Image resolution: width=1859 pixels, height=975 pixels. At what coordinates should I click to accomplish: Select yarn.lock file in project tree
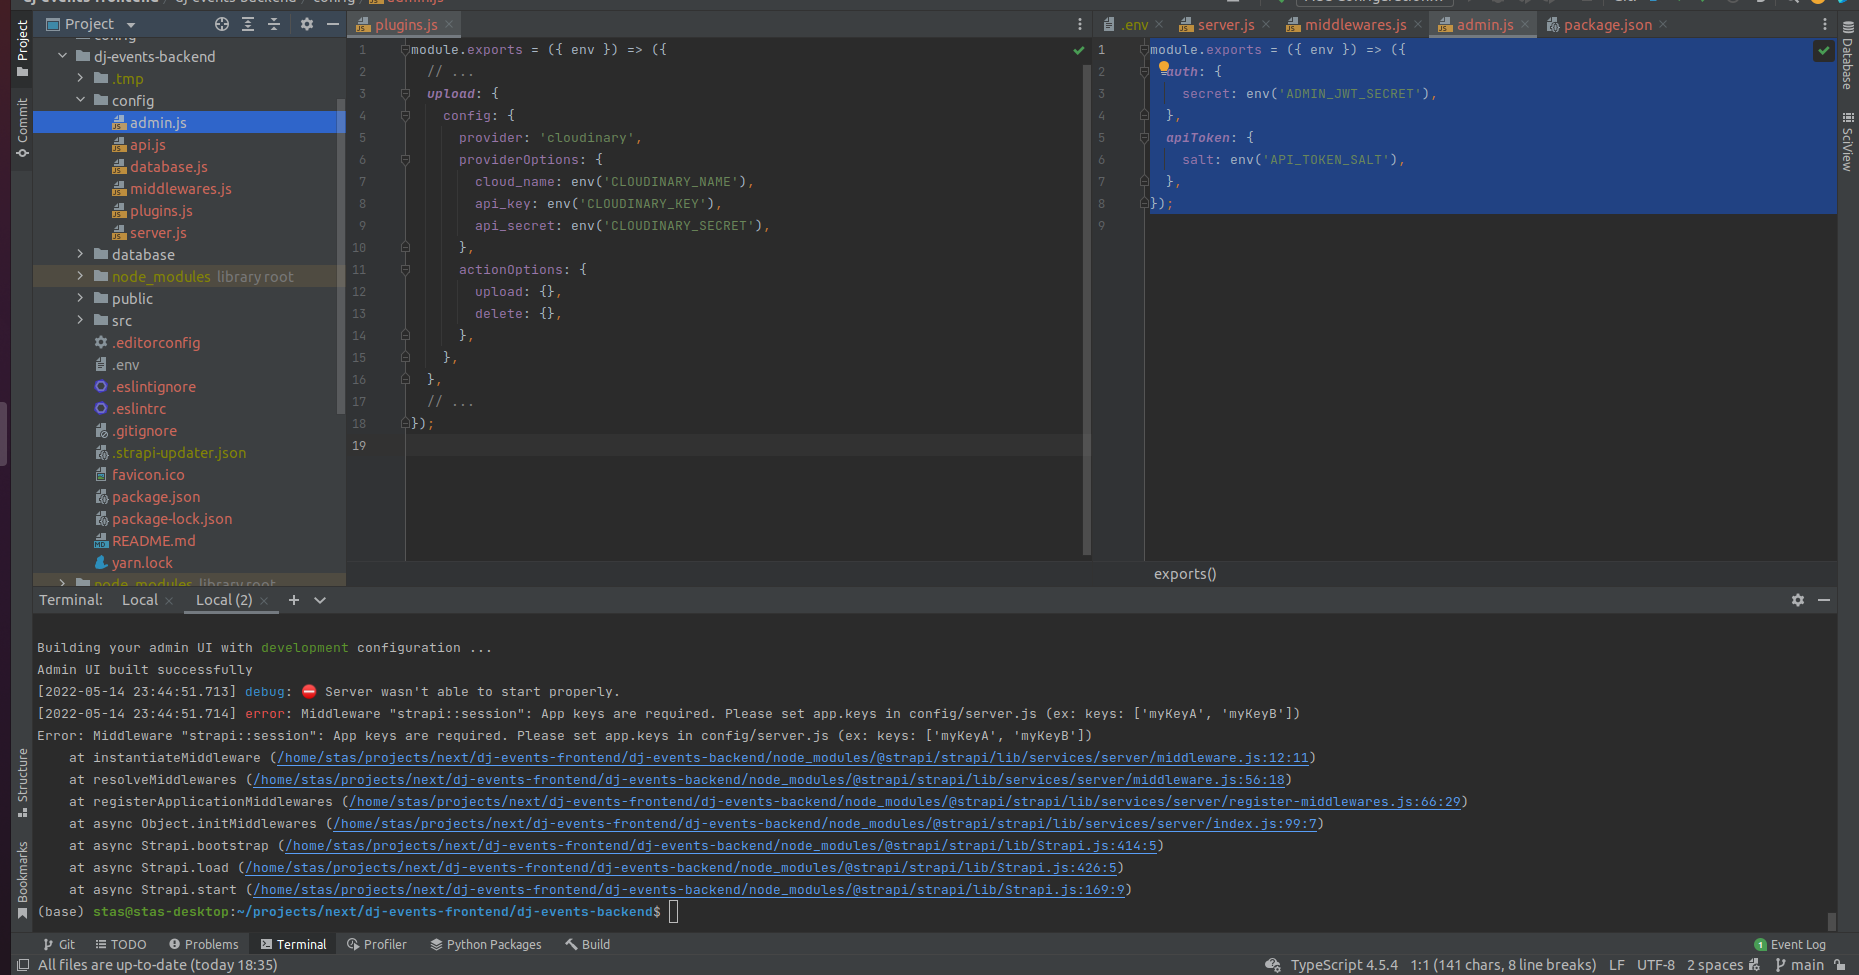142,563
